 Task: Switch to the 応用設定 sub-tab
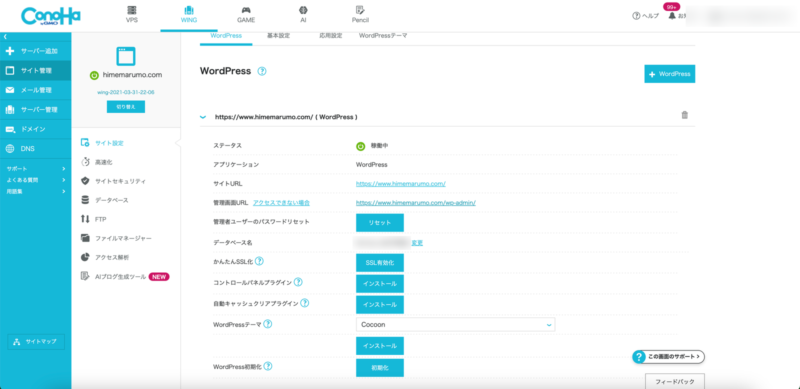point(331,36)
